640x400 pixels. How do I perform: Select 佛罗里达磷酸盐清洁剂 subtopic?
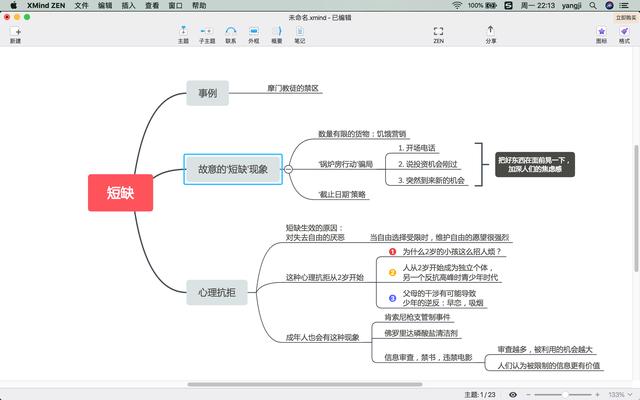421,333
